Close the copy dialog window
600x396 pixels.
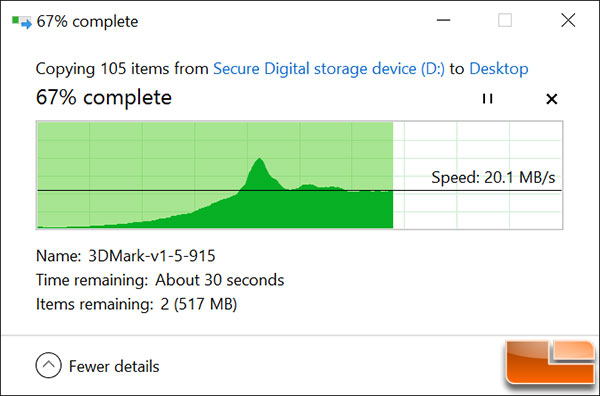pos(568,20)
